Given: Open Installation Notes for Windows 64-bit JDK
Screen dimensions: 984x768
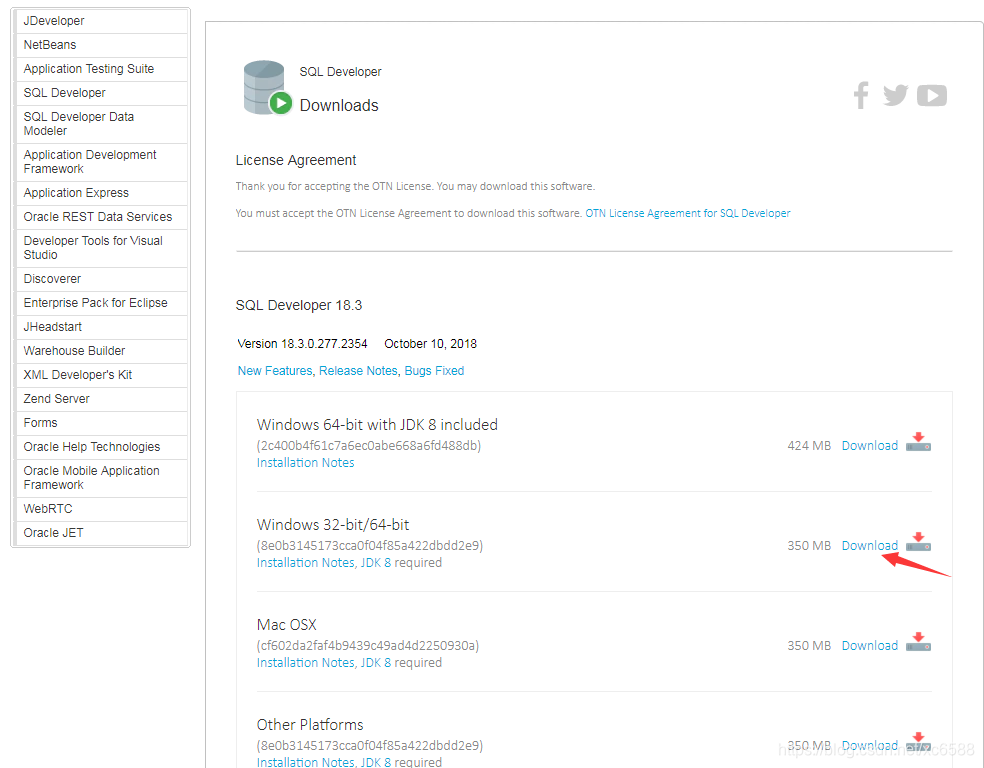Looking at the screenshot, I should 306,462.
